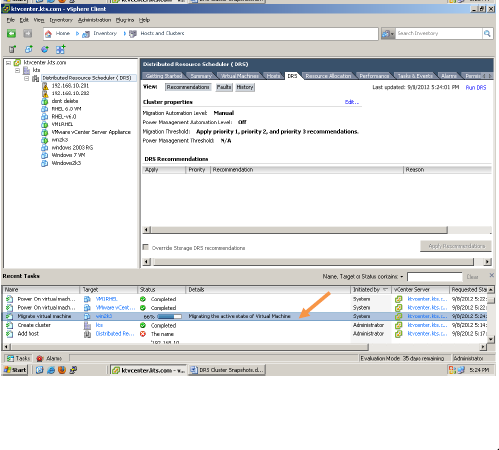Click the Tasks icon in the status bar
Screen dimensions: 499x450
(x=10, y=358)
